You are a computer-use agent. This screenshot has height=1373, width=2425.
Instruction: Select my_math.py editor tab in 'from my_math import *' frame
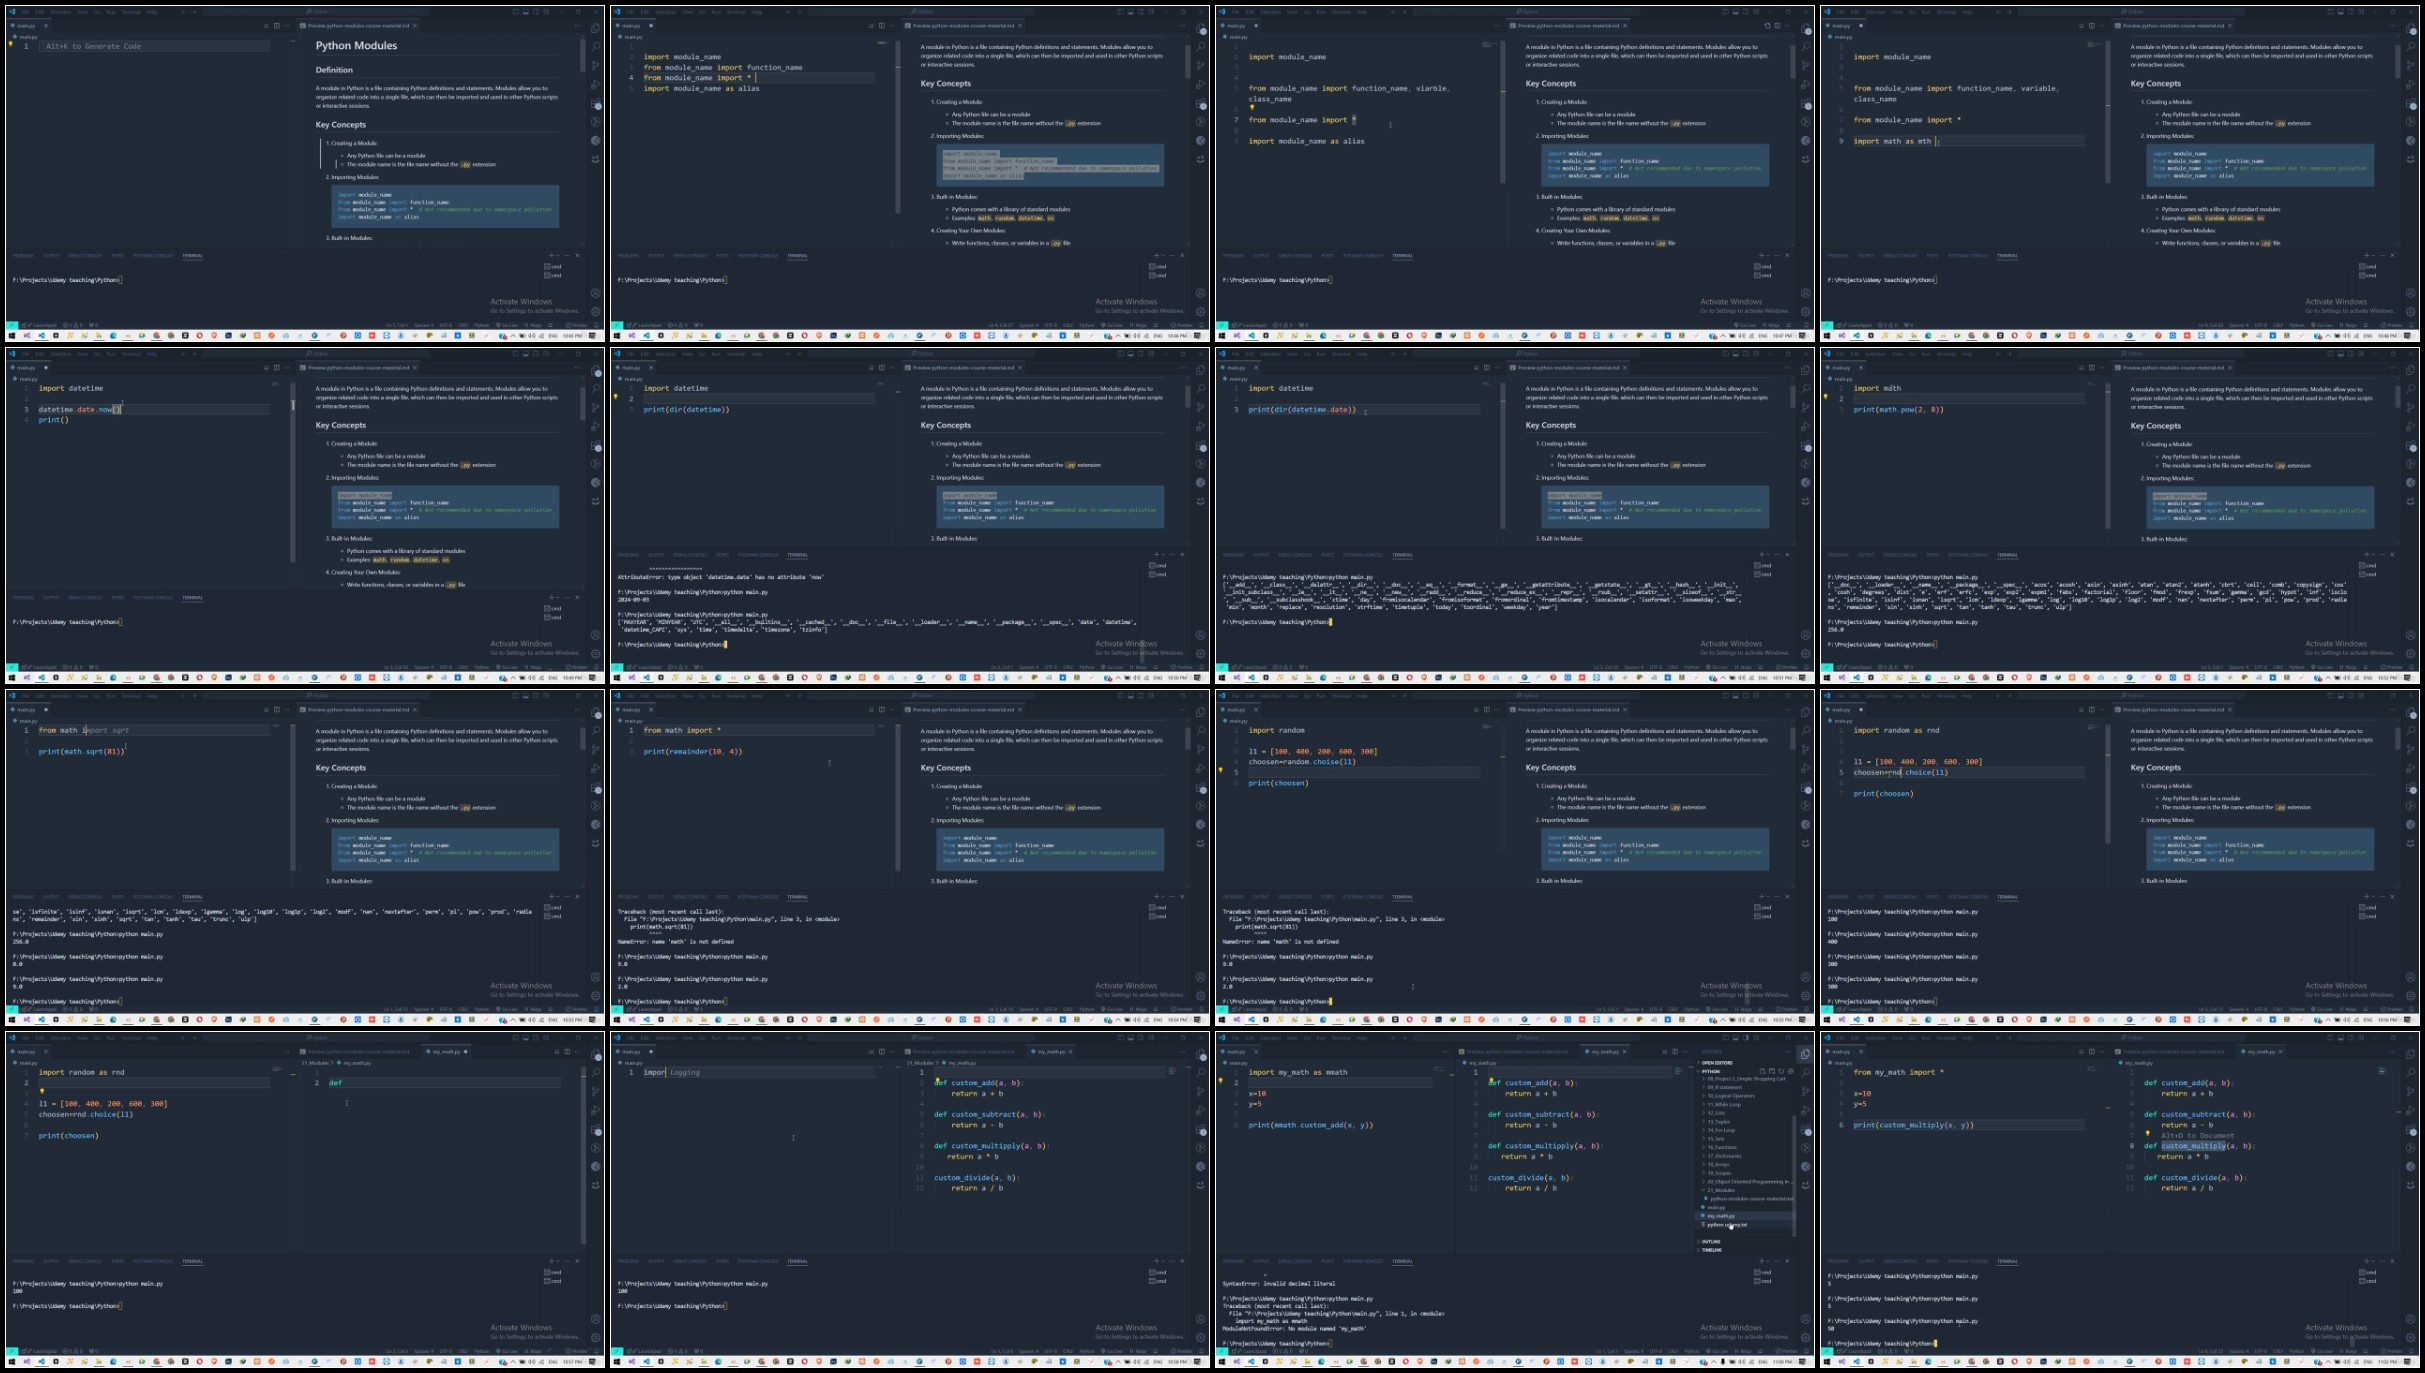pyautogui.click(x=2262, y=1051)
